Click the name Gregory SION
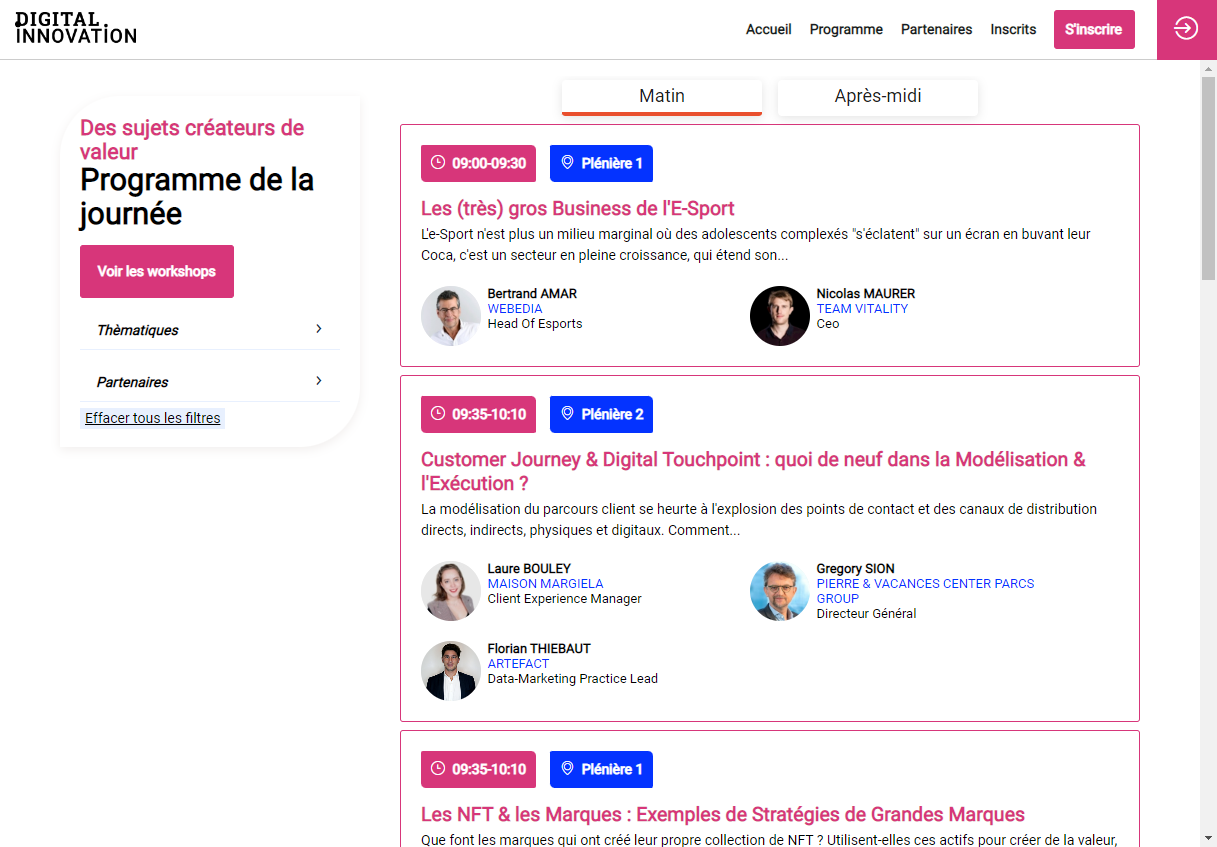 tap(856, 569)
